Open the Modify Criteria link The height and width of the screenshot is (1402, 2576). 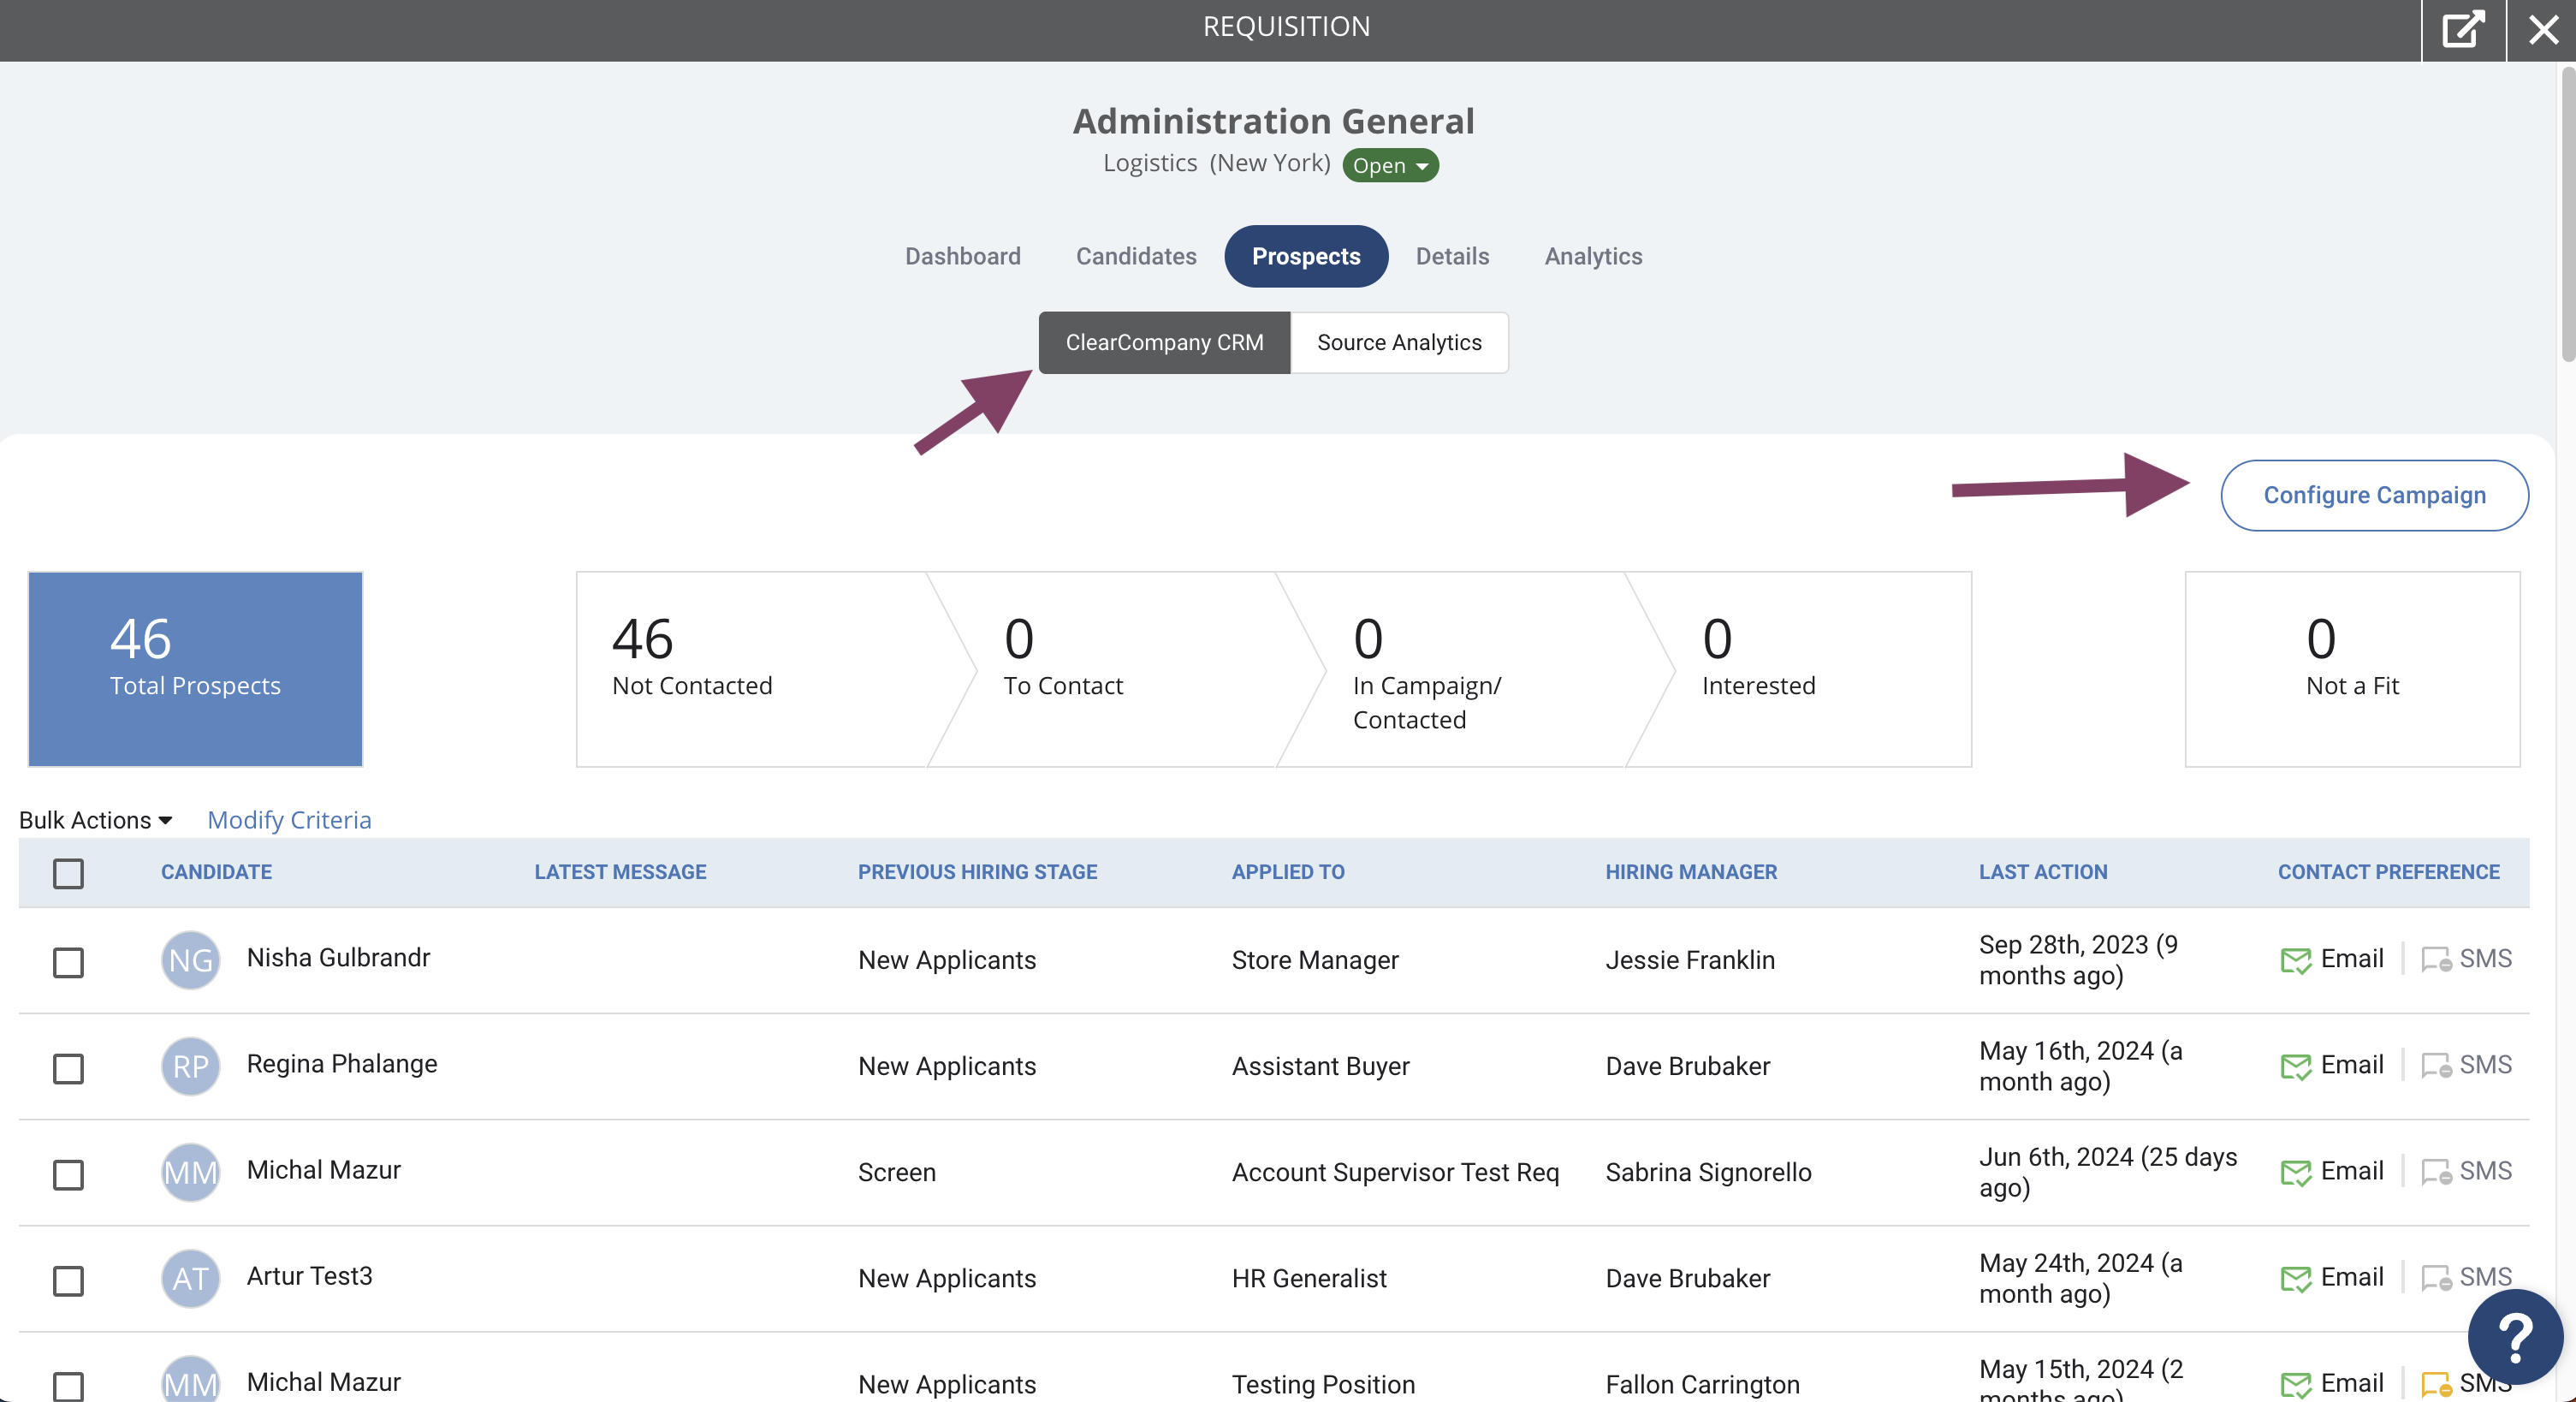pyautogui.click(x=289, y=820)
